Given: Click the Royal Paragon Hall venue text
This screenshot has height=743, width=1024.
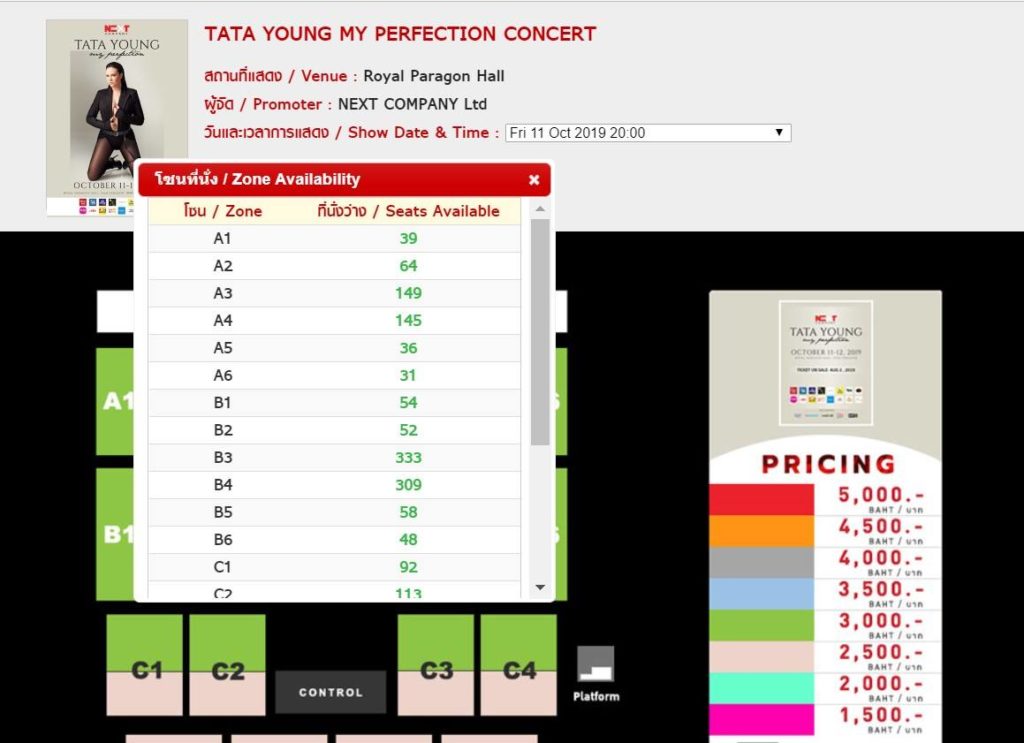Looking at the screenshot, I should point(434,76).
